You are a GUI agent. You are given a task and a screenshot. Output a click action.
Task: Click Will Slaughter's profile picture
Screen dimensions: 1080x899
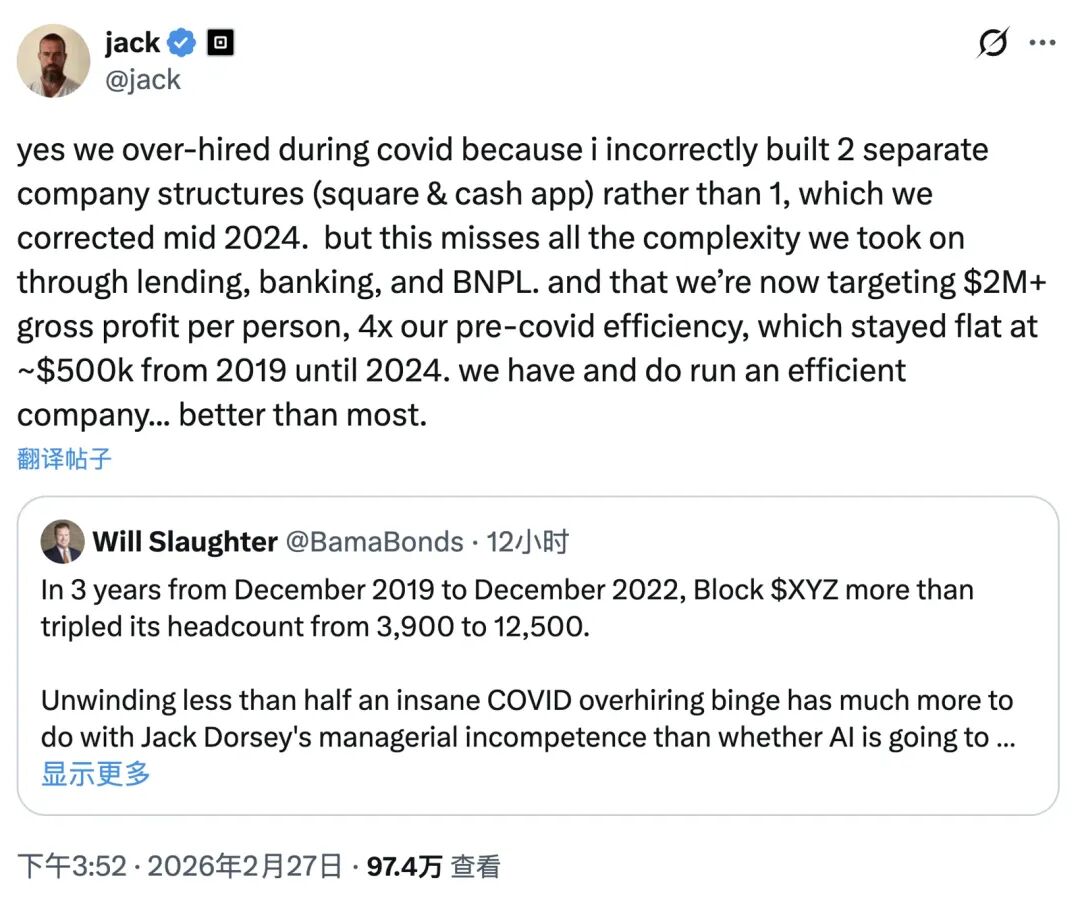(x=62, y=541)
